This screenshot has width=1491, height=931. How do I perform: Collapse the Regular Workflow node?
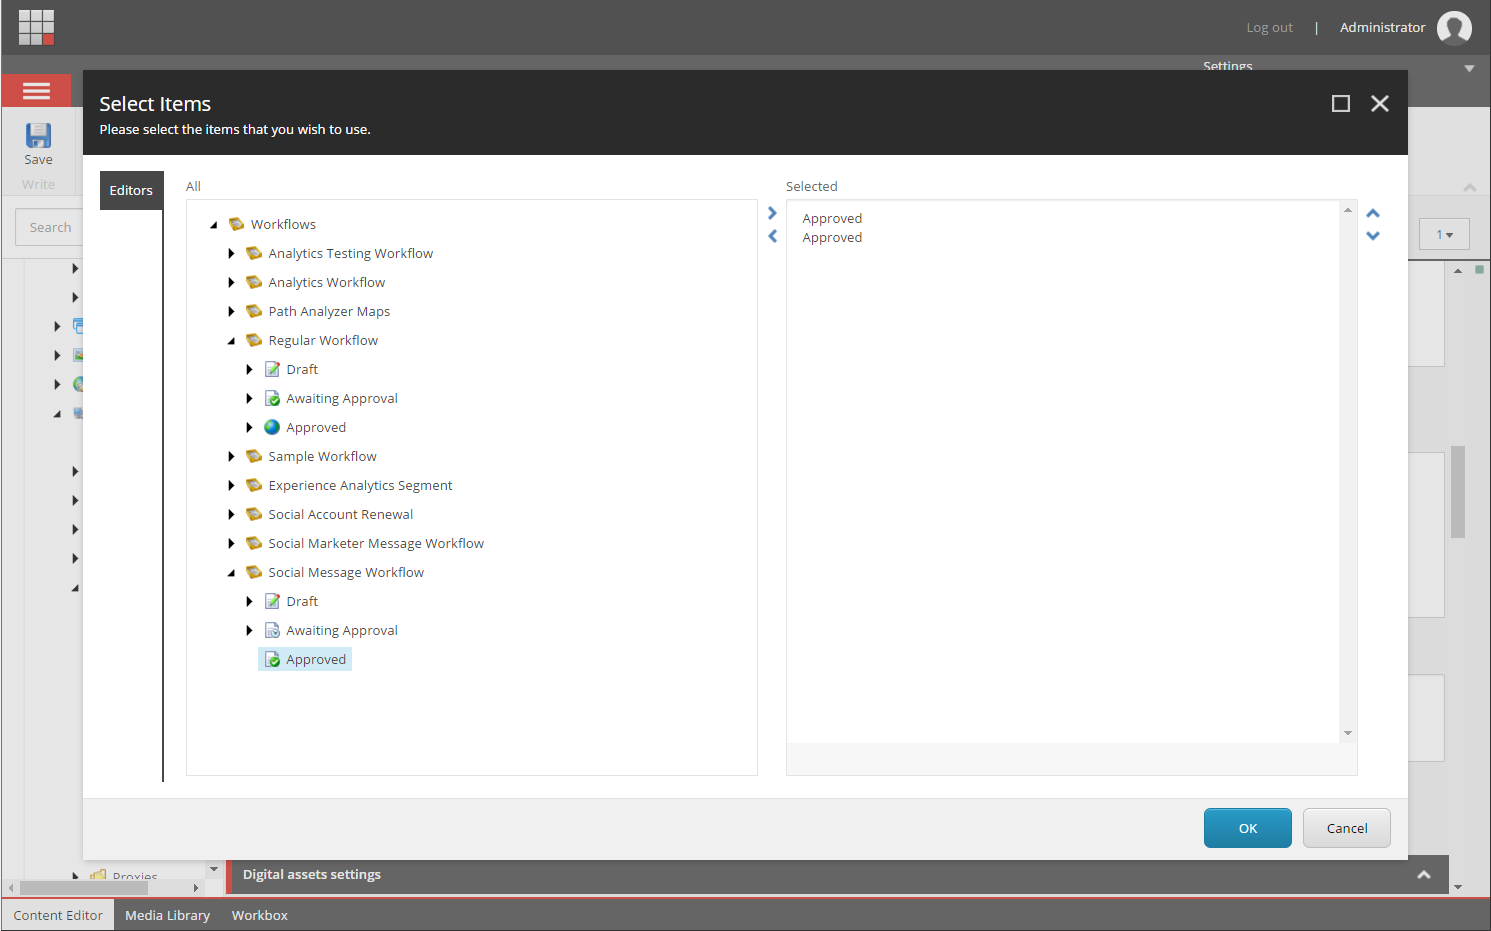(x=231, y=341)
